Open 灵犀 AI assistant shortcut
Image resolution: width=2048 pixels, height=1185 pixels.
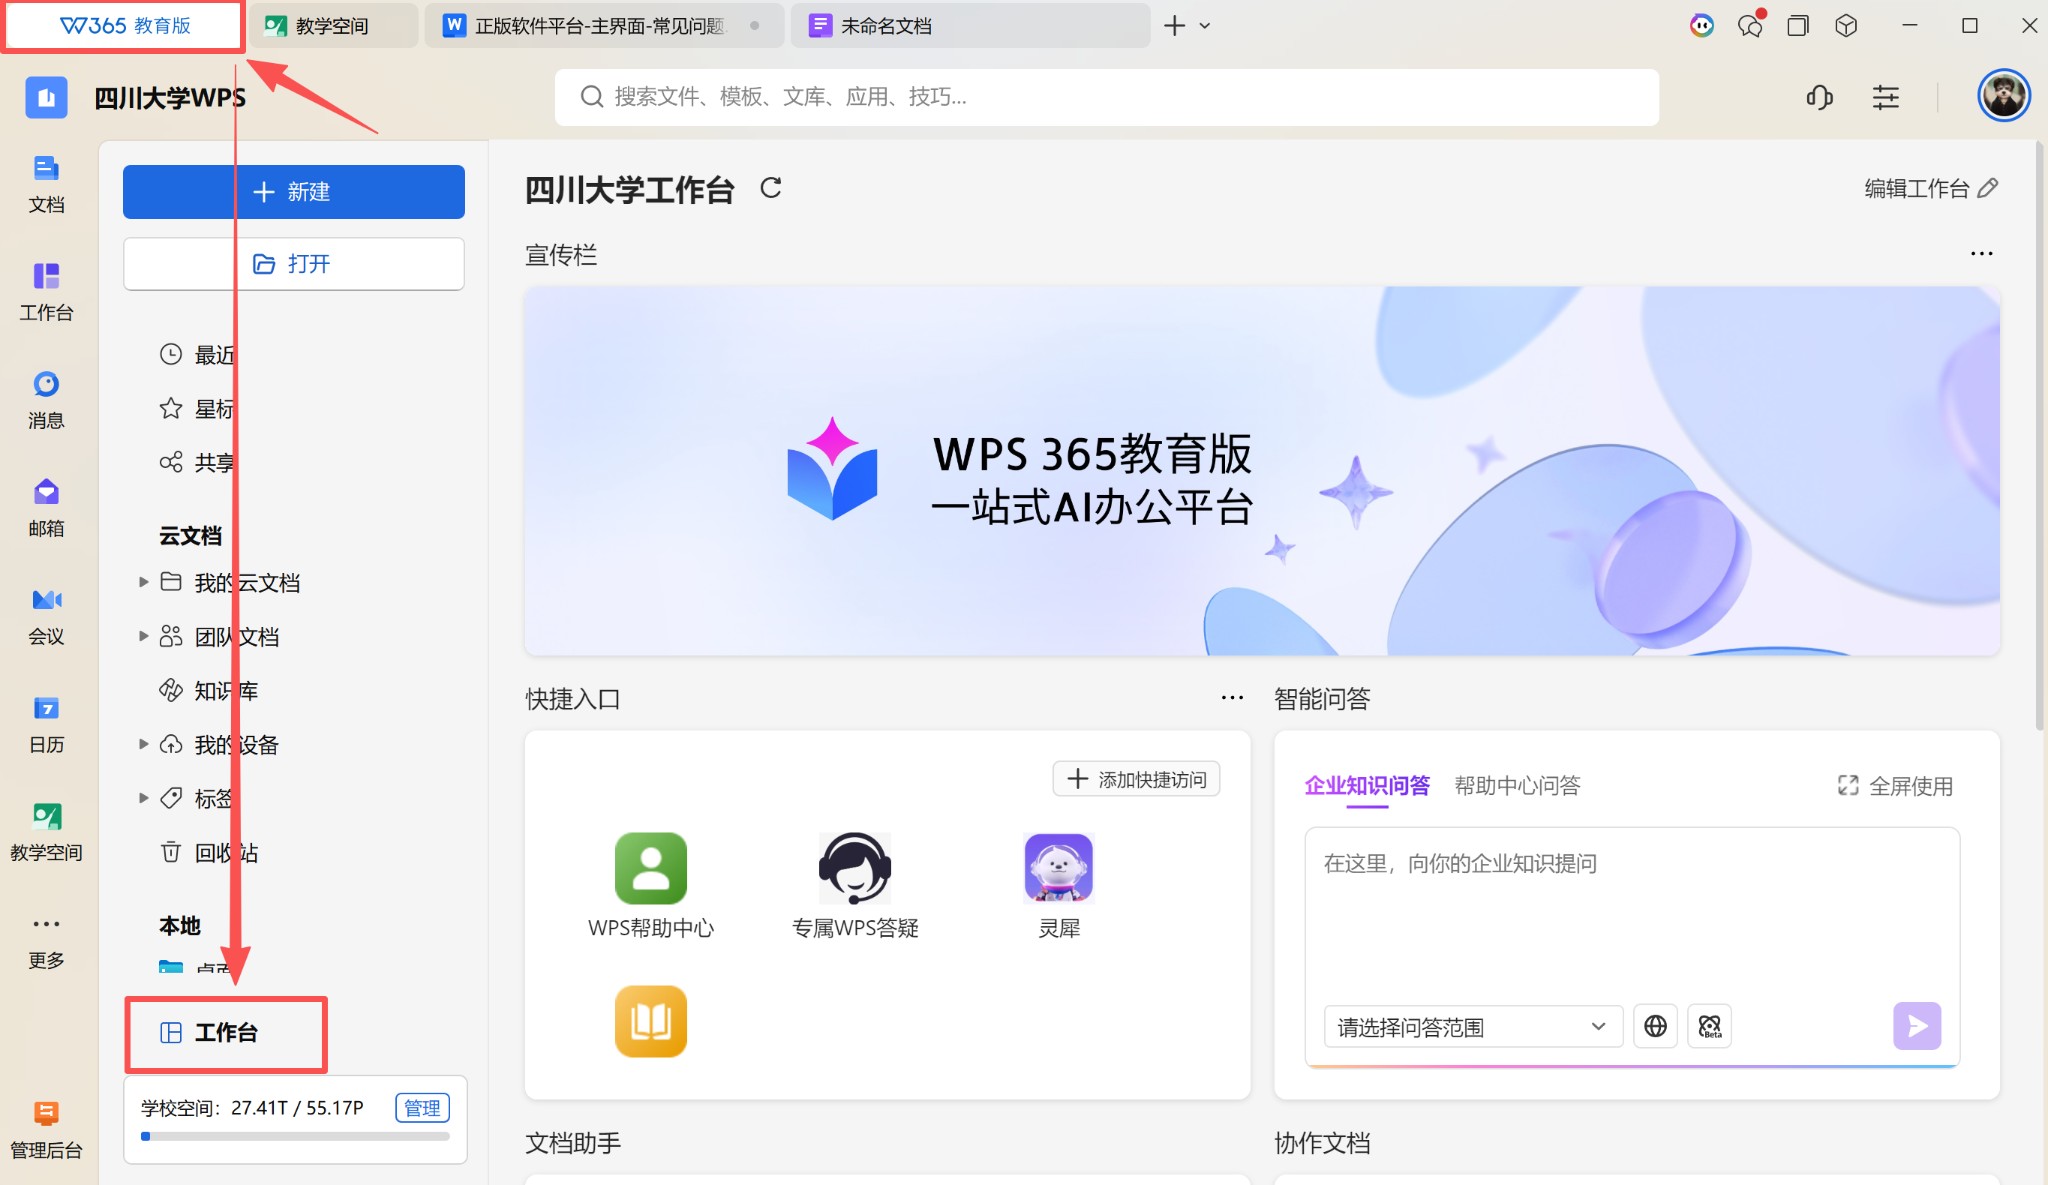(x=1059, y=886)
